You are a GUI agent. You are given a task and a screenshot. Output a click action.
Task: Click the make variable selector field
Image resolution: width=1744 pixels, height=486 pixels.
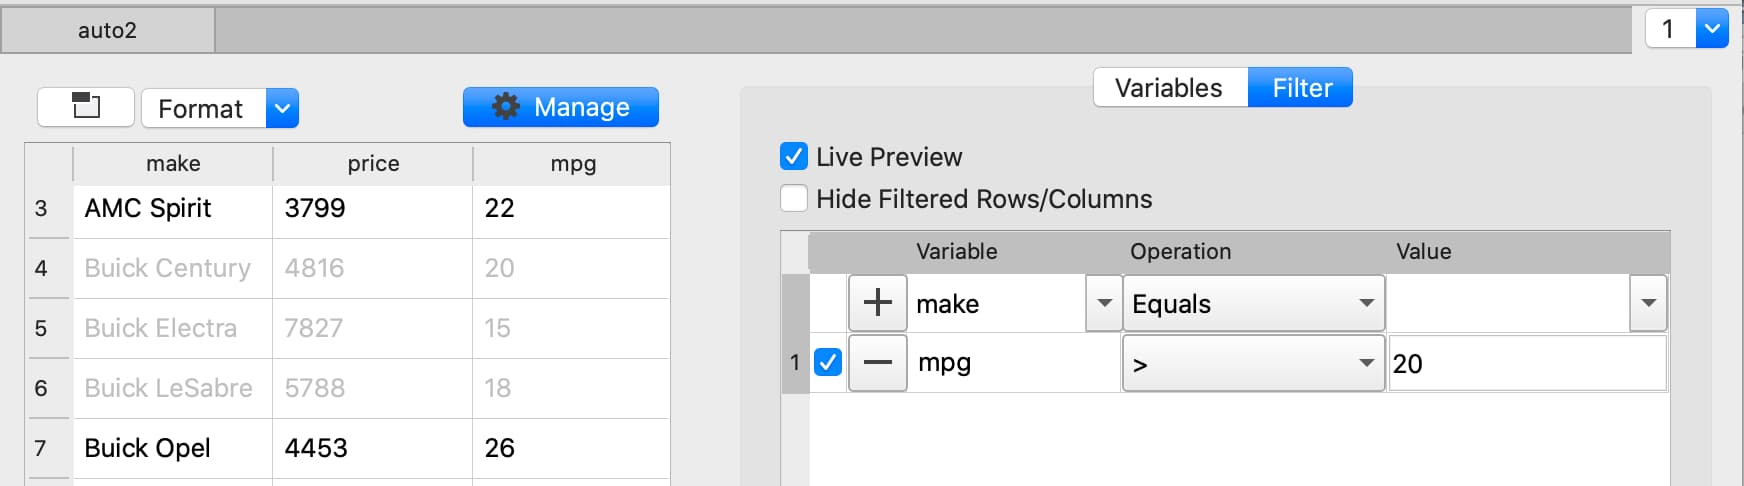click(997, 303)
